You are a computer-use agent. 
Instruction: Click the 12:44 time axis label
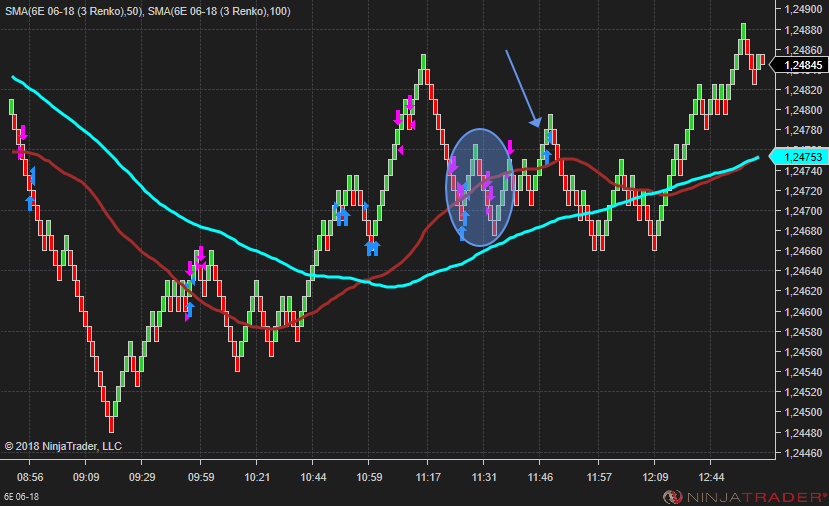[x=713, y=477]
